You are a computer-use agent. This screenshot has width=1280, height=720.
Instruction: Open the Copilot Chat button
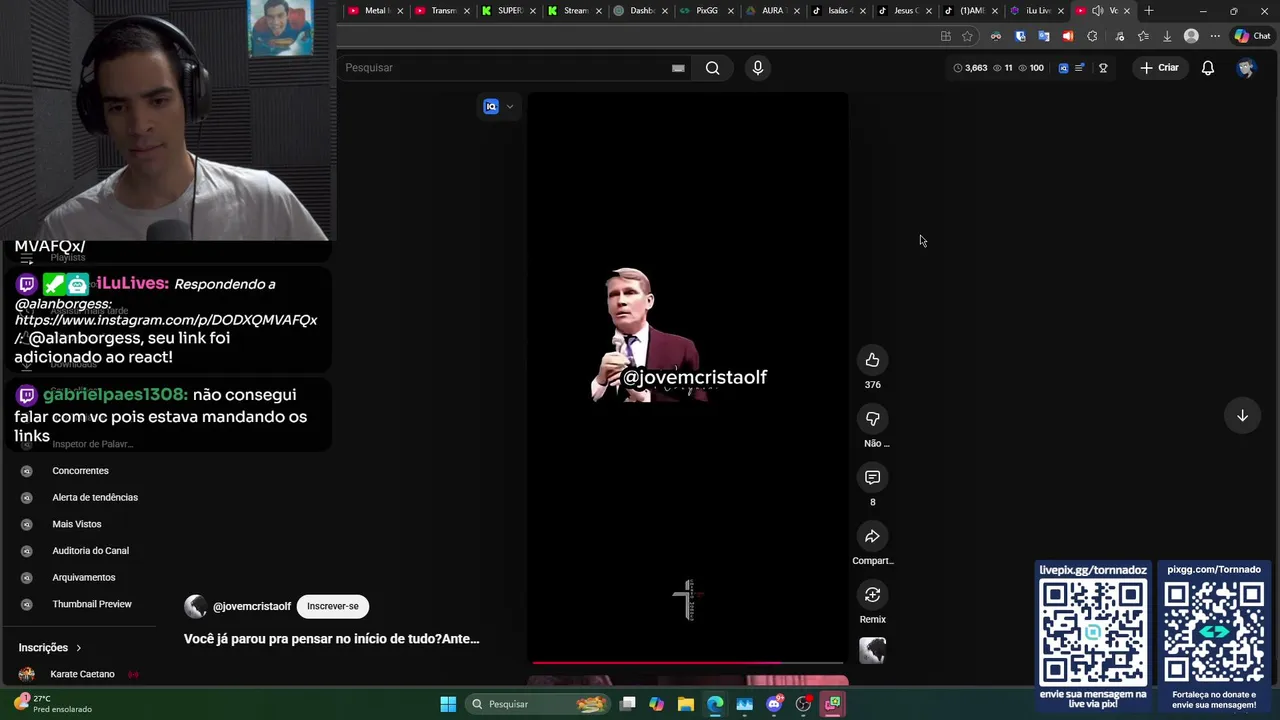click(x=1252, y=36)
